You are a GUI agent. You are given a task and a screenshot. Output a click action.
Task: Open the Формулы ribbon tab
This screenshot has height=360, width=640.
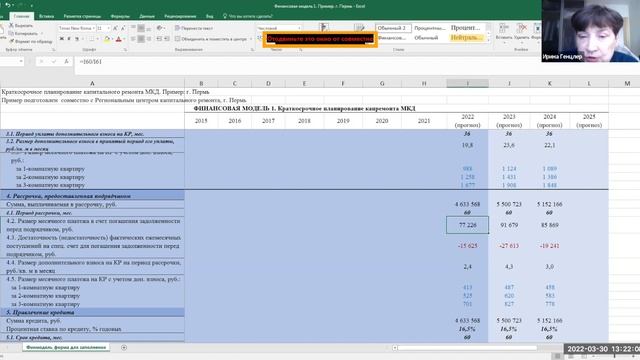point(120,16)
